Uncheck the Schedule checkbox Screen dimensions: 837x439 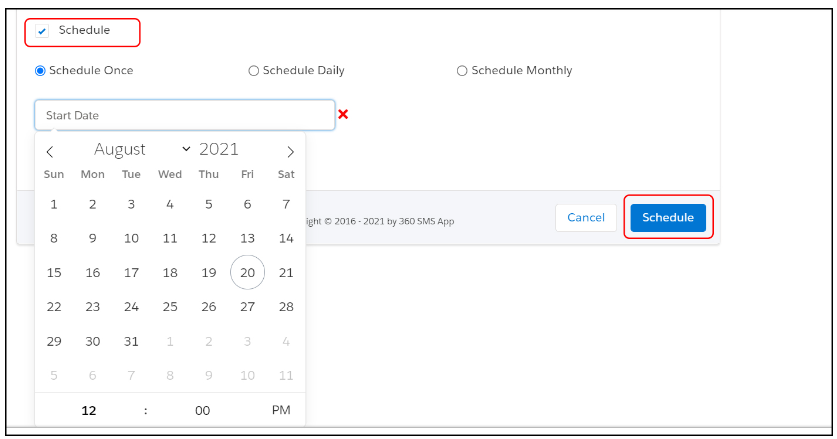coord(42,31)
